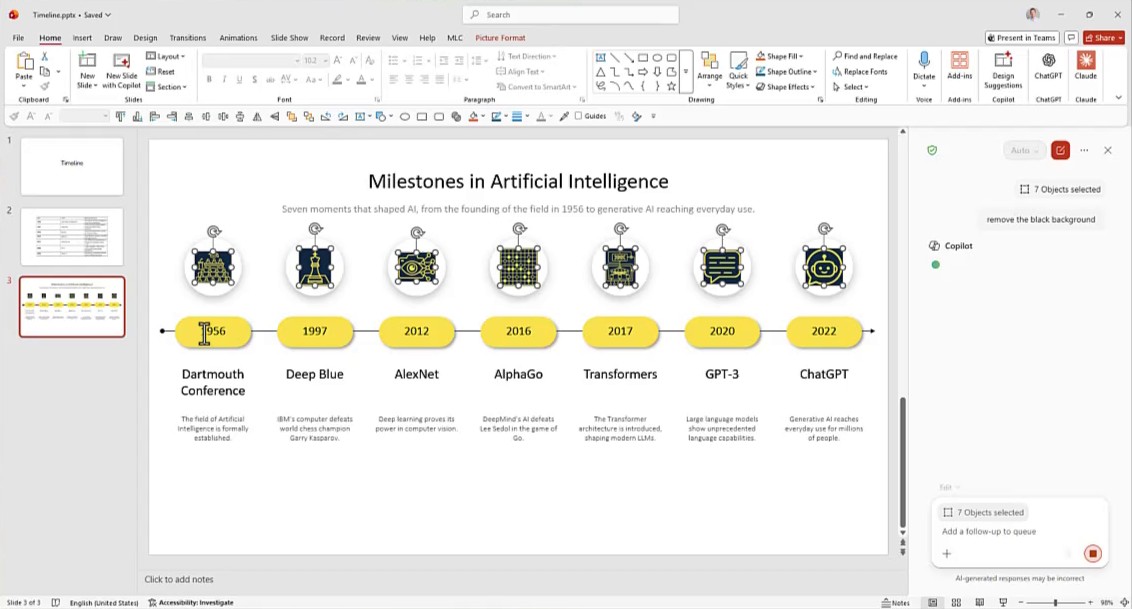This screenshot has width=1132, height=609.
Task: Toggle Notes pane in status bar
Action: coord(896,603)
